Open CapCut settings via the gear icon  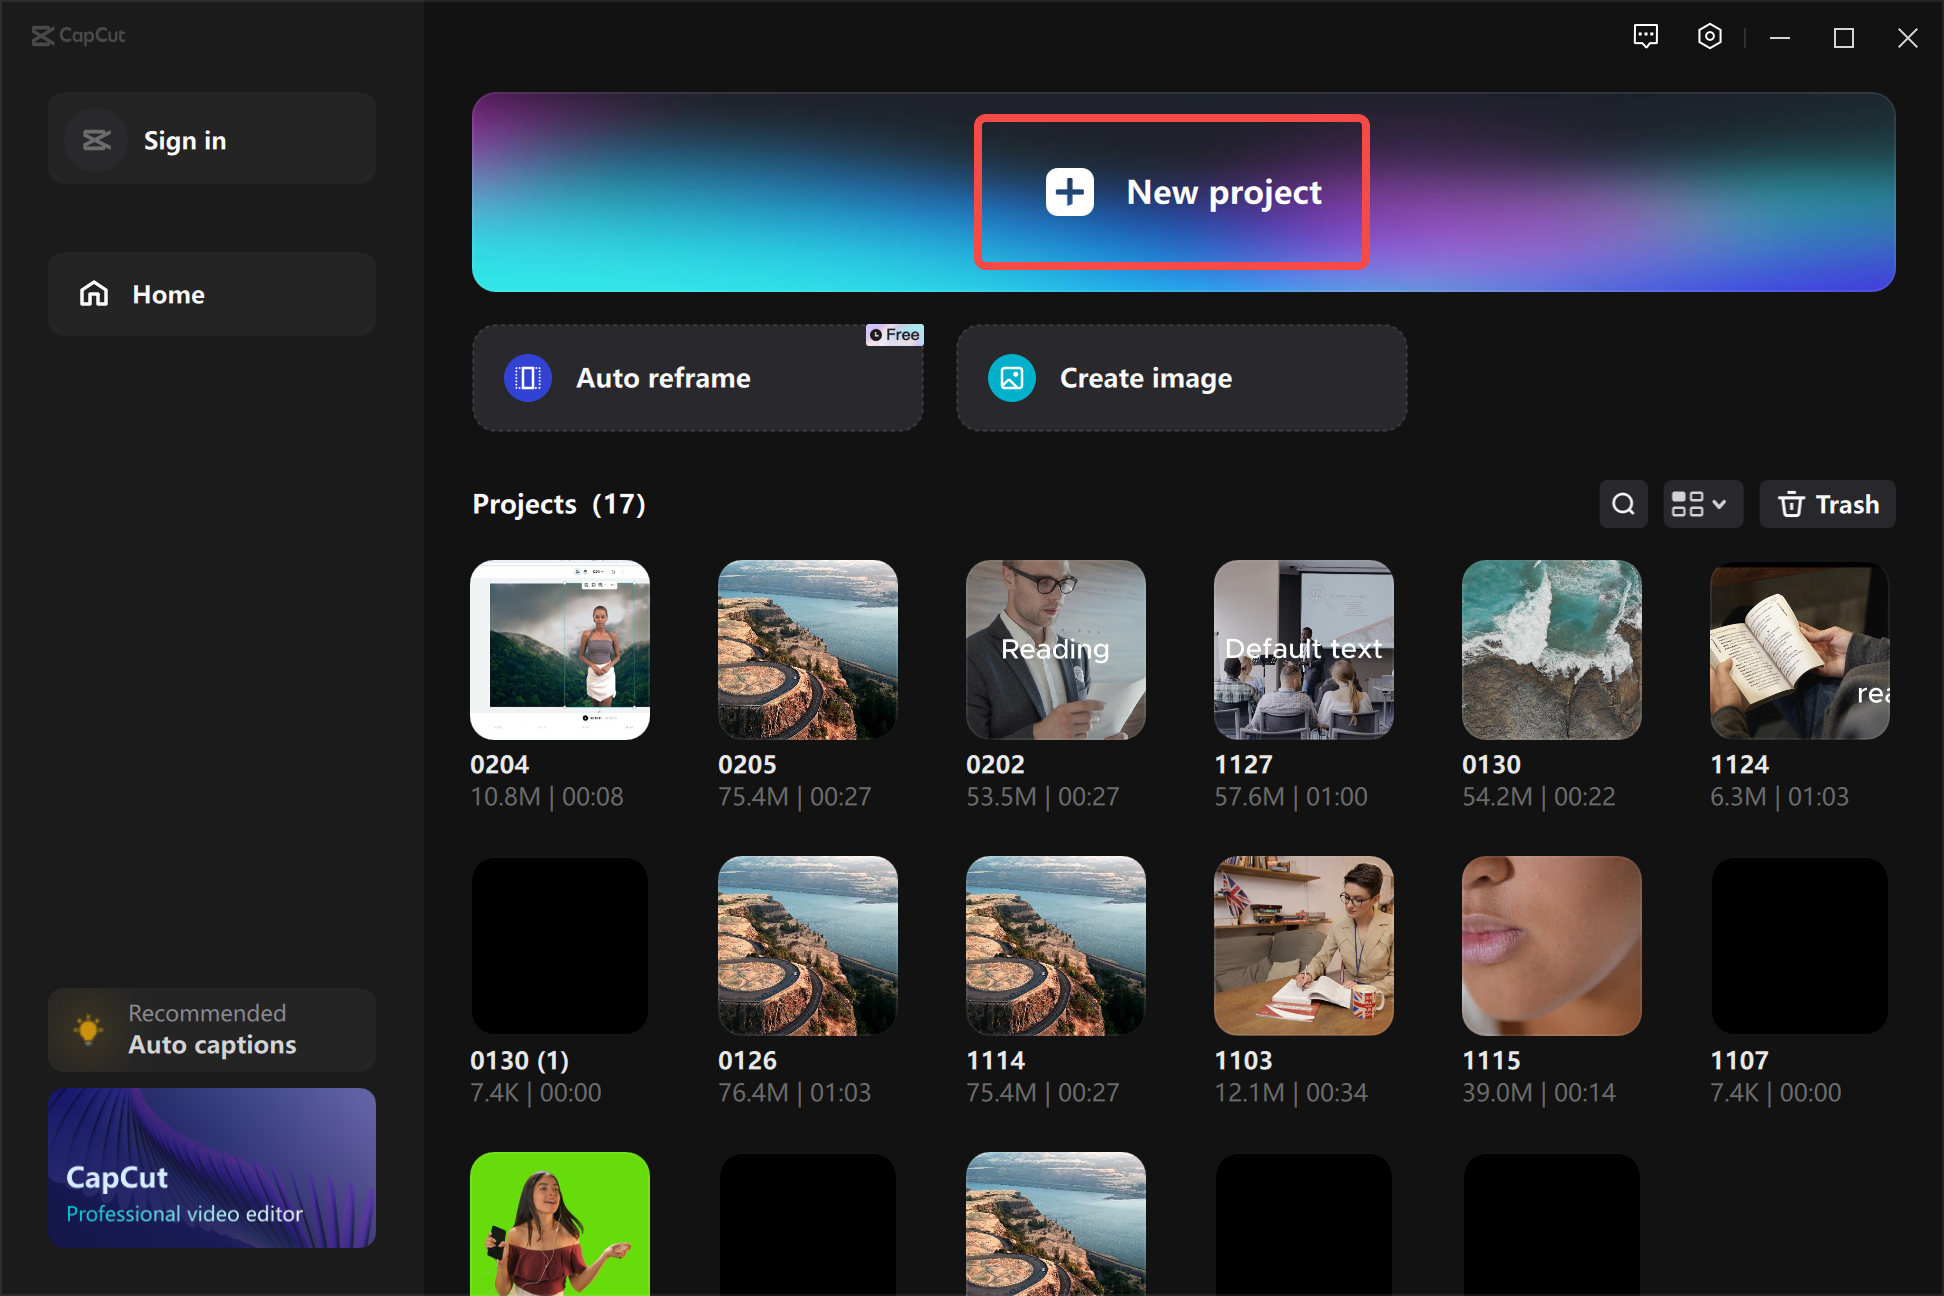tap(1709, 36)
